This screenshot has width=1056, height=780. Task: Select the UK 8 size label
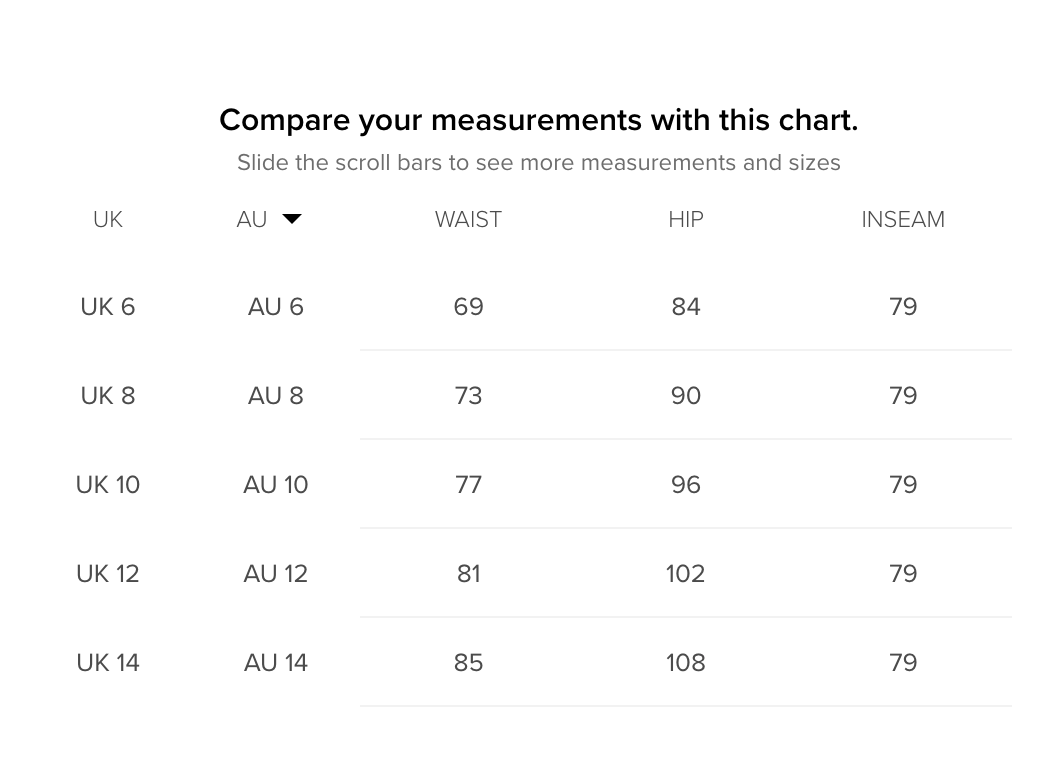[x=108, y=396]
